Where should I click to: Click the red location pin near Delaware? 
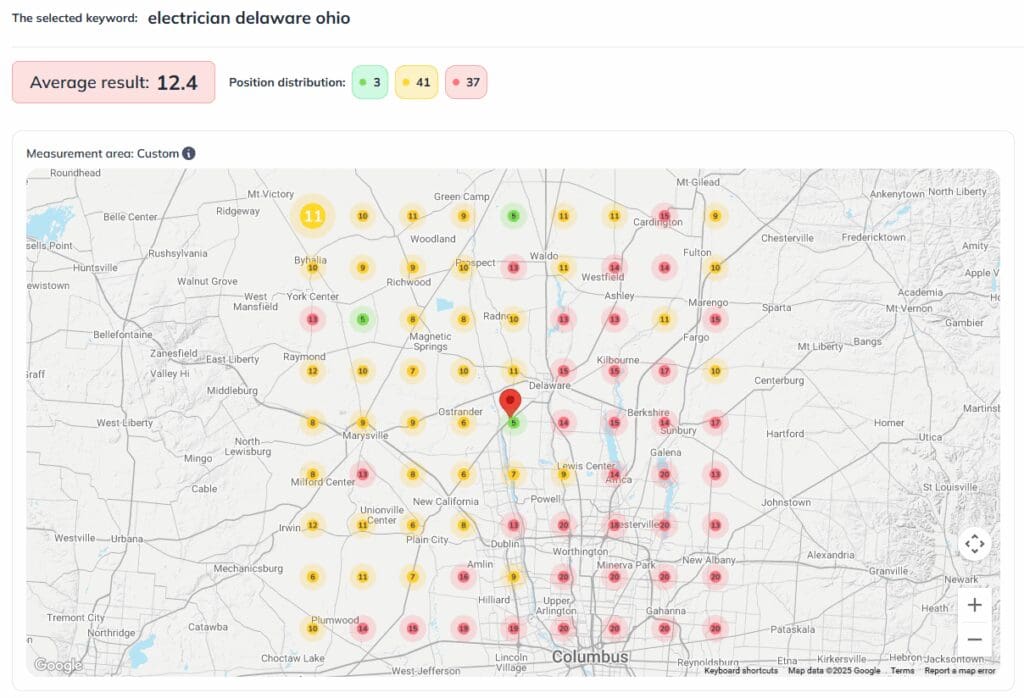click(511, 401)
